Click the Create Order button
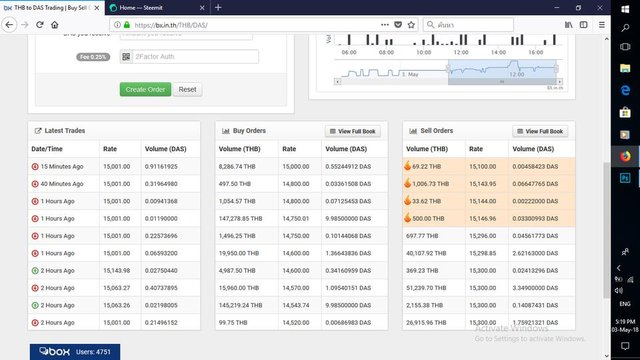 click(145, 89)
